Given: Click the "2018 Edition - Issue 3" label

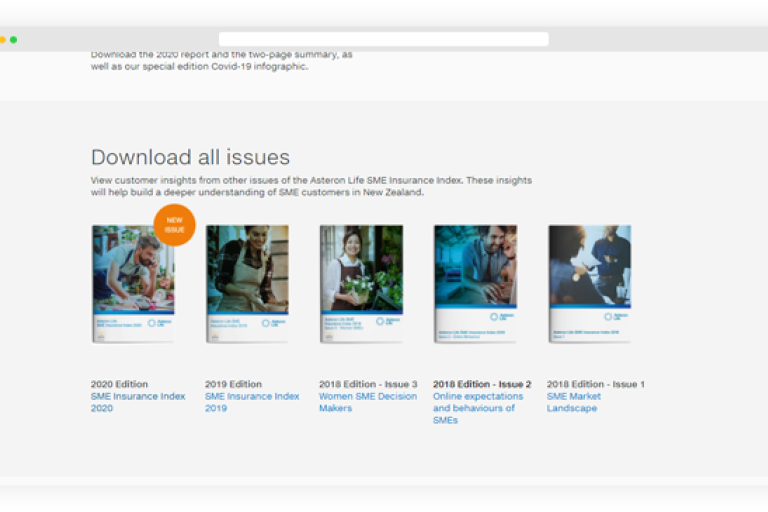Looking at the screenshot, I should click(368, 384).
